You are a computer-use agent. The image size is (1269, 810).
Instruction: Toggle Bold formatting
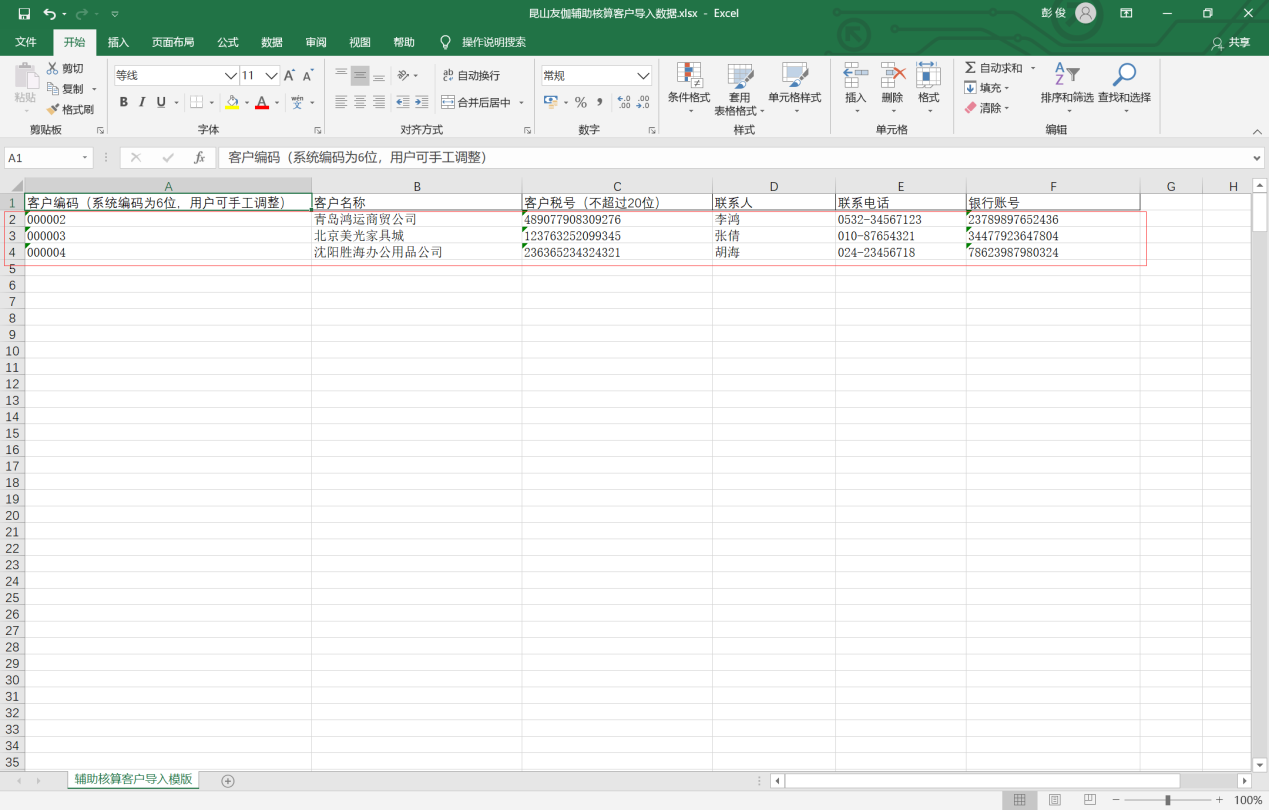click(123, 102)
